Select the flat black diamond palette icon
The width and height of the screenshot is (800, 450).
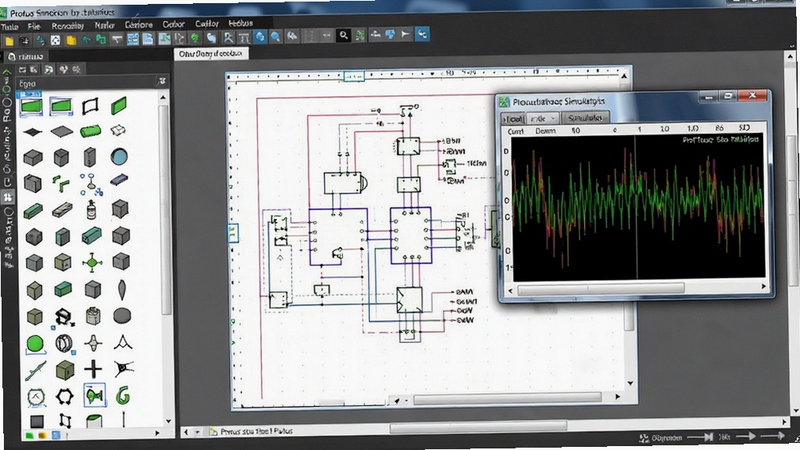(33, 132)
